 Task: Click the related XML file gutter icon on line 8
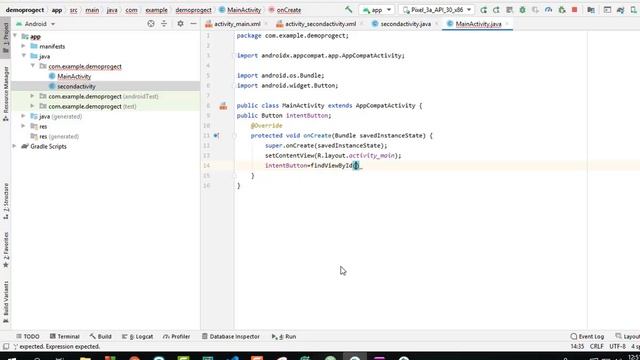click(223, 106)
